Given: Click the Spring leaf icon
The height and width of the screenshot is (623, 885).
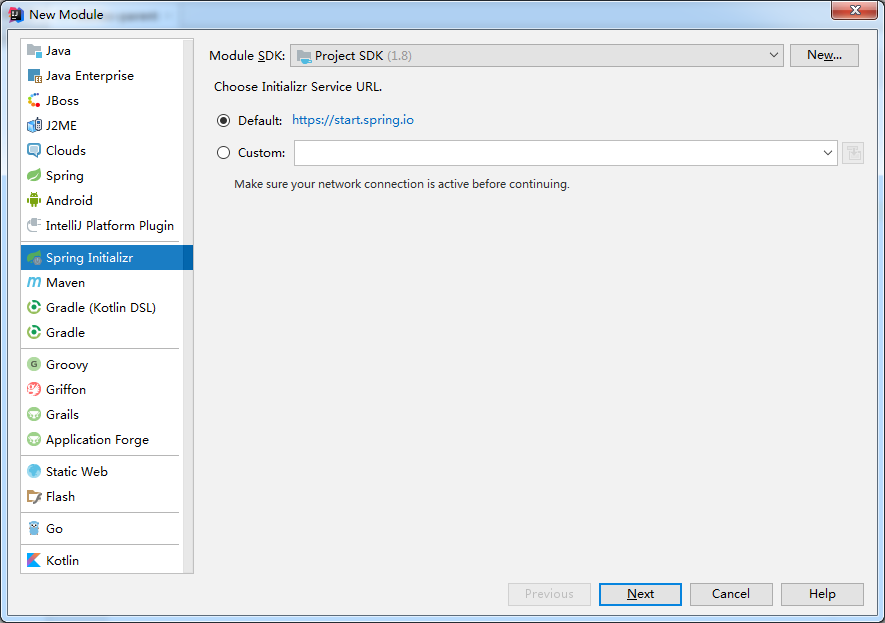Looking at the screenshot, I should [34, 176].
